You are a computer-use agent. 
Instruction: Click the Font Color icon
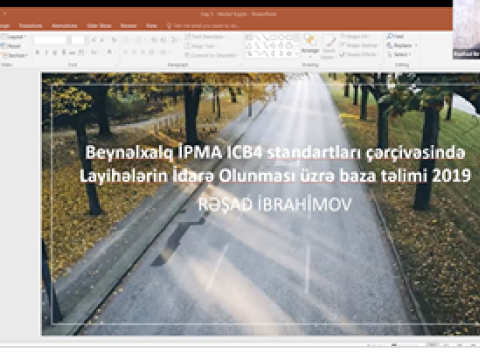(x=110, y=52)
